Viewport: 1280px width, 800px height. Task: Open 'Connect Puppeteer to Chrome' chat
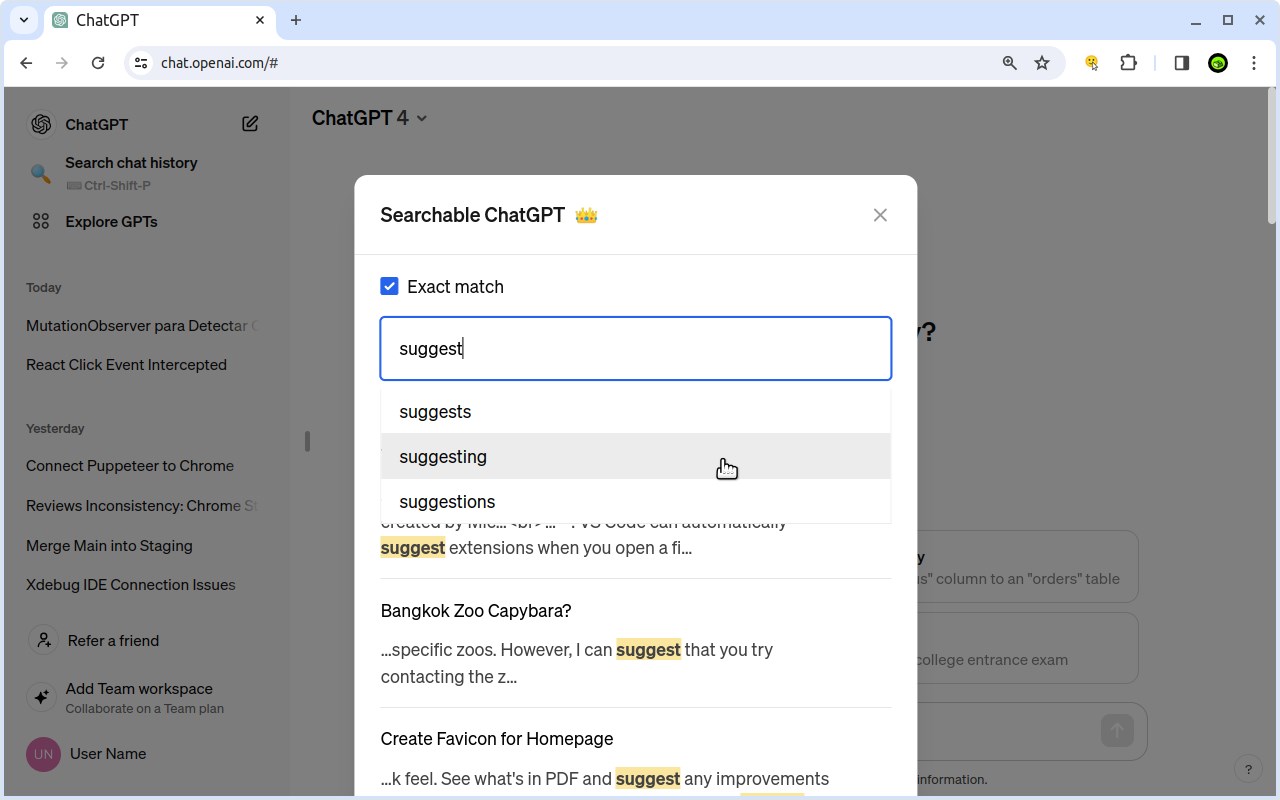coord(130,466)
